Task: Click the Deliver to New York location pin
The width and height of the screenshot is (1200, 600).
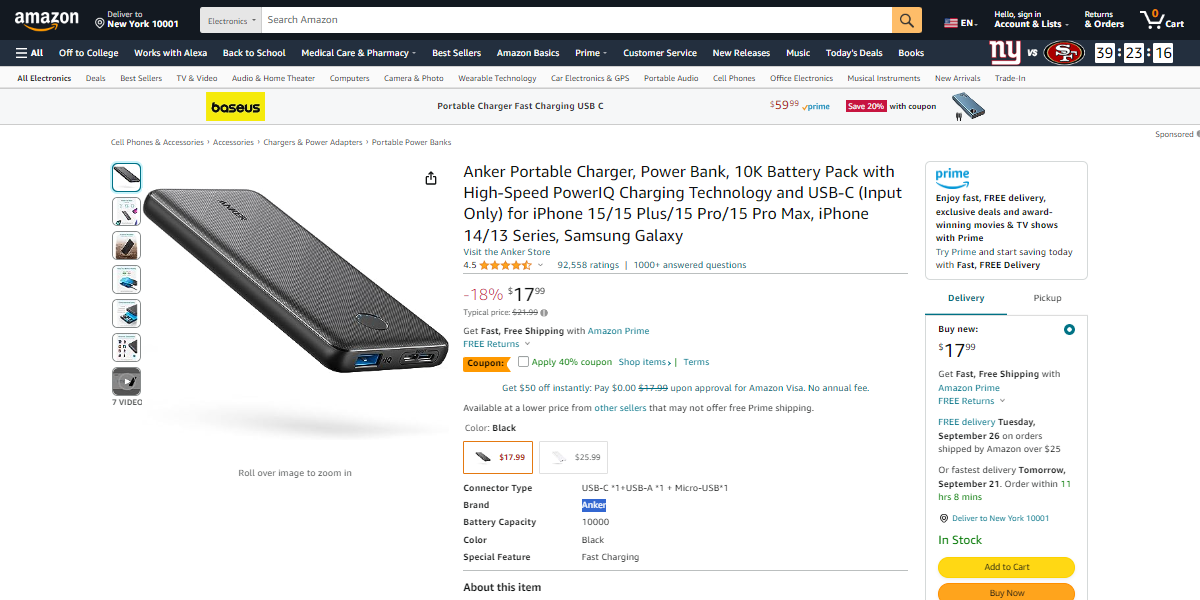Action: coord(100,22)
